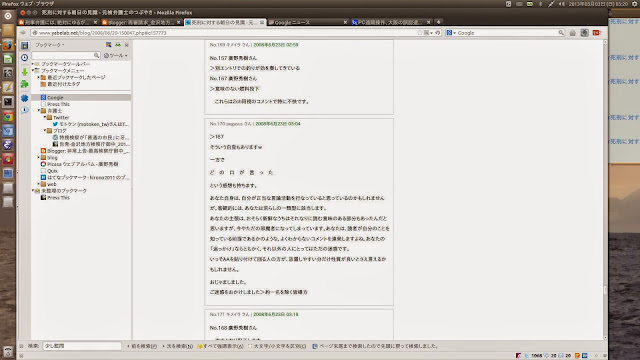Click the Twitter bird icon in status bar
640x360 pixels.
point(527,356)
